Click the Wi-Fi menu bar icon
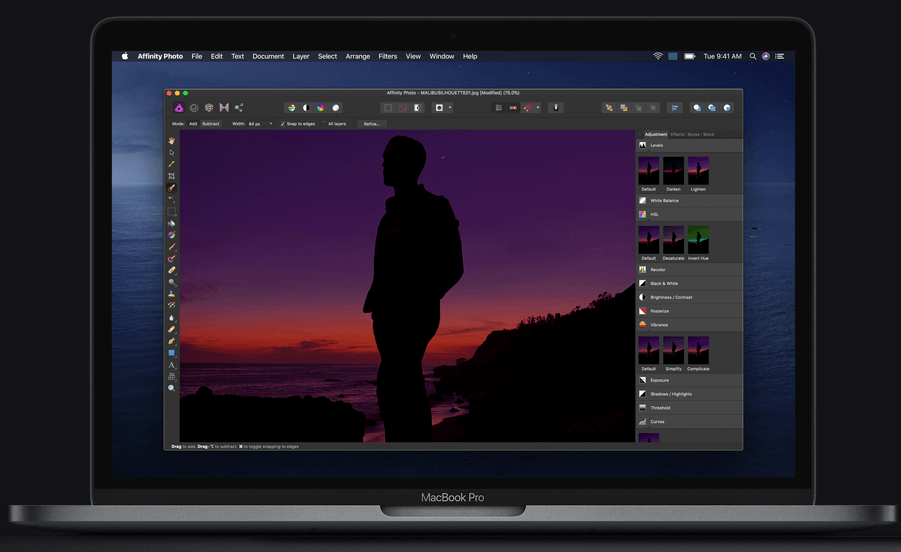This screenshot has height=552, width=901. (658, 56)
